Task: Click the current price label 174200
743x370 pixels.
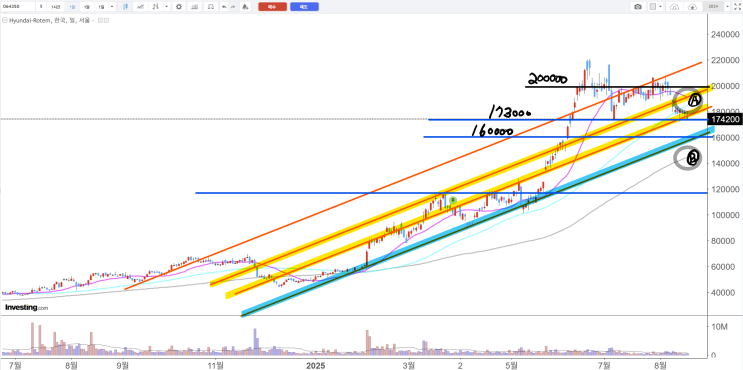Action: (725, 119)
